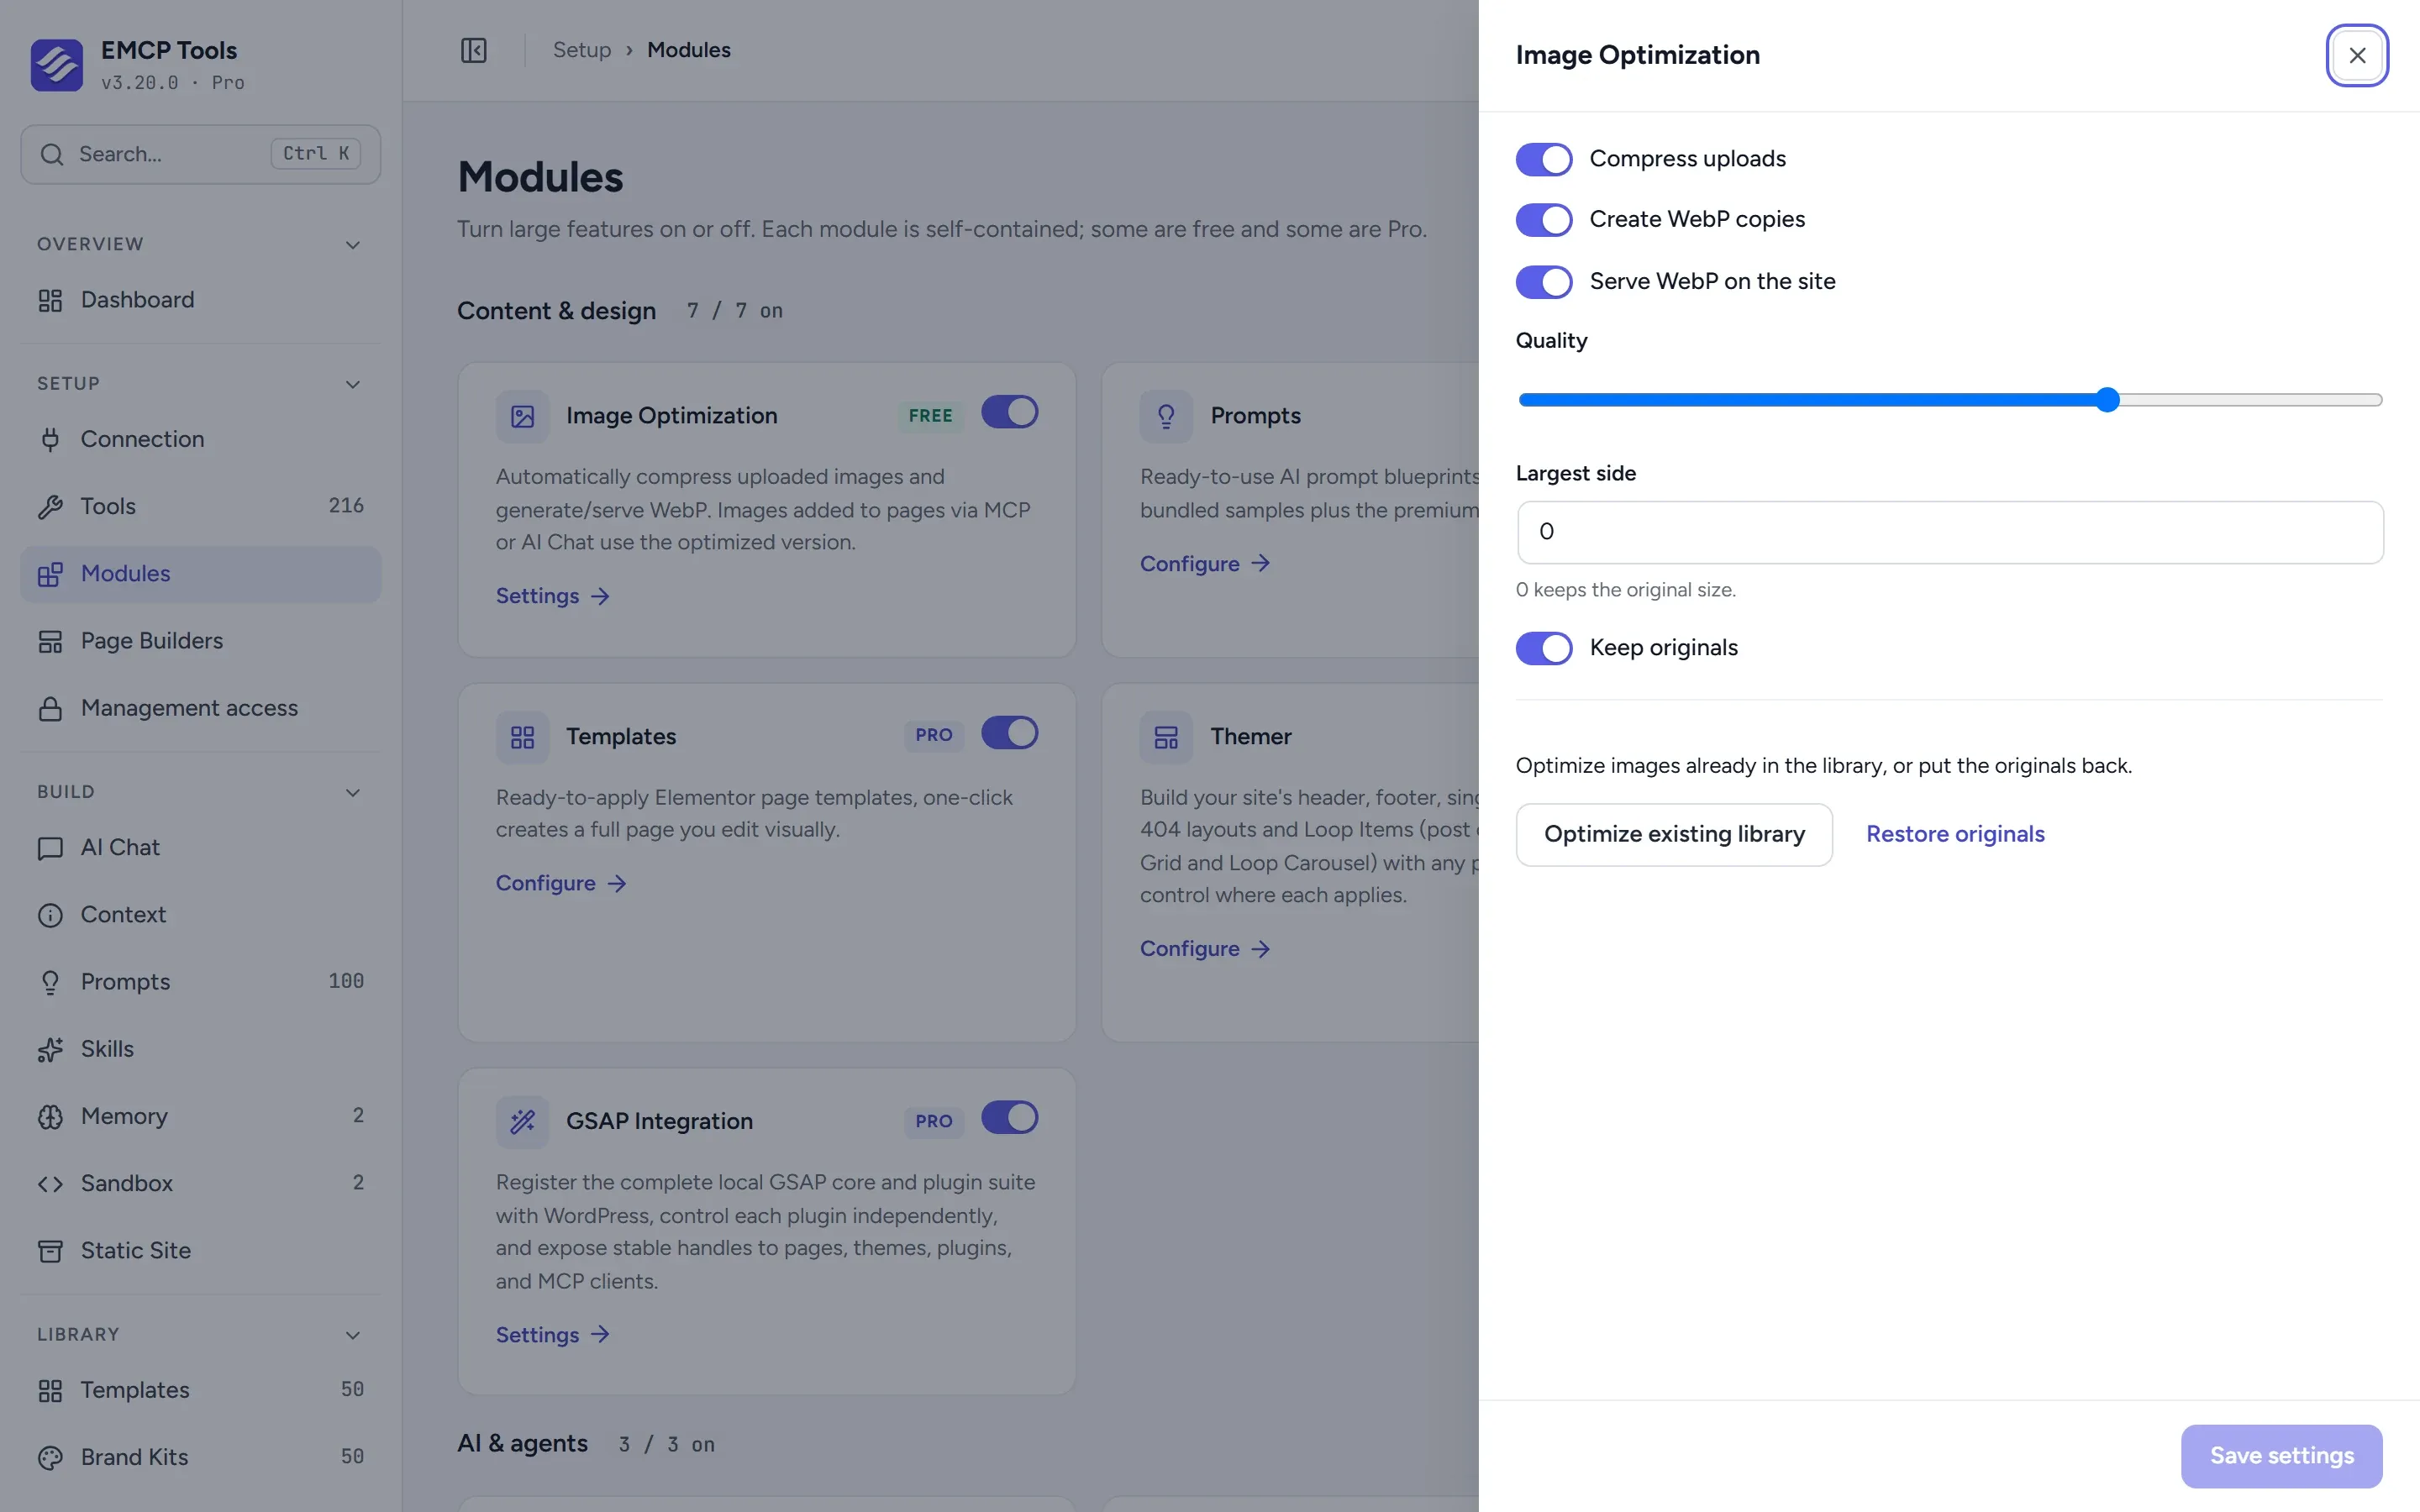Viewport: 2420px width, 1512px height.
Task: Go to Connection in the sidebar
Action: pyautogui.click(x=200, y=439)
